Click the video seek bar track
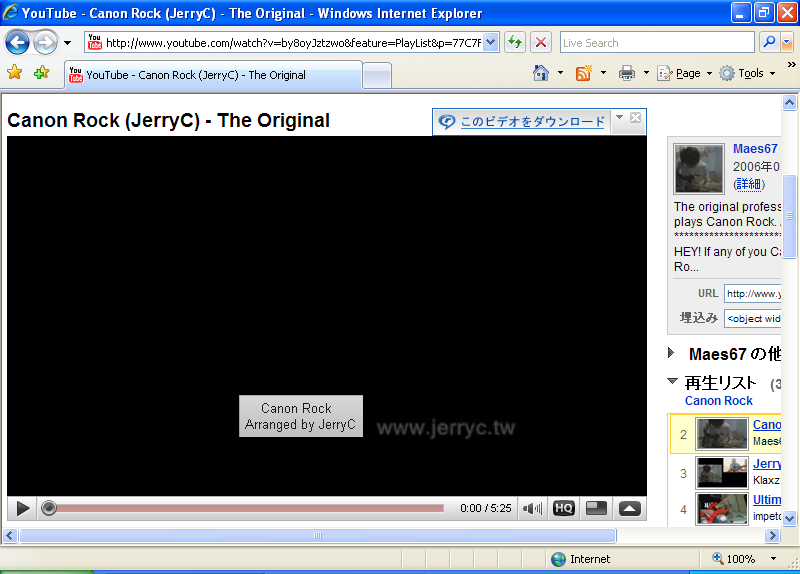Viewport: 800px width, 574px height. [x=250, y=508]
